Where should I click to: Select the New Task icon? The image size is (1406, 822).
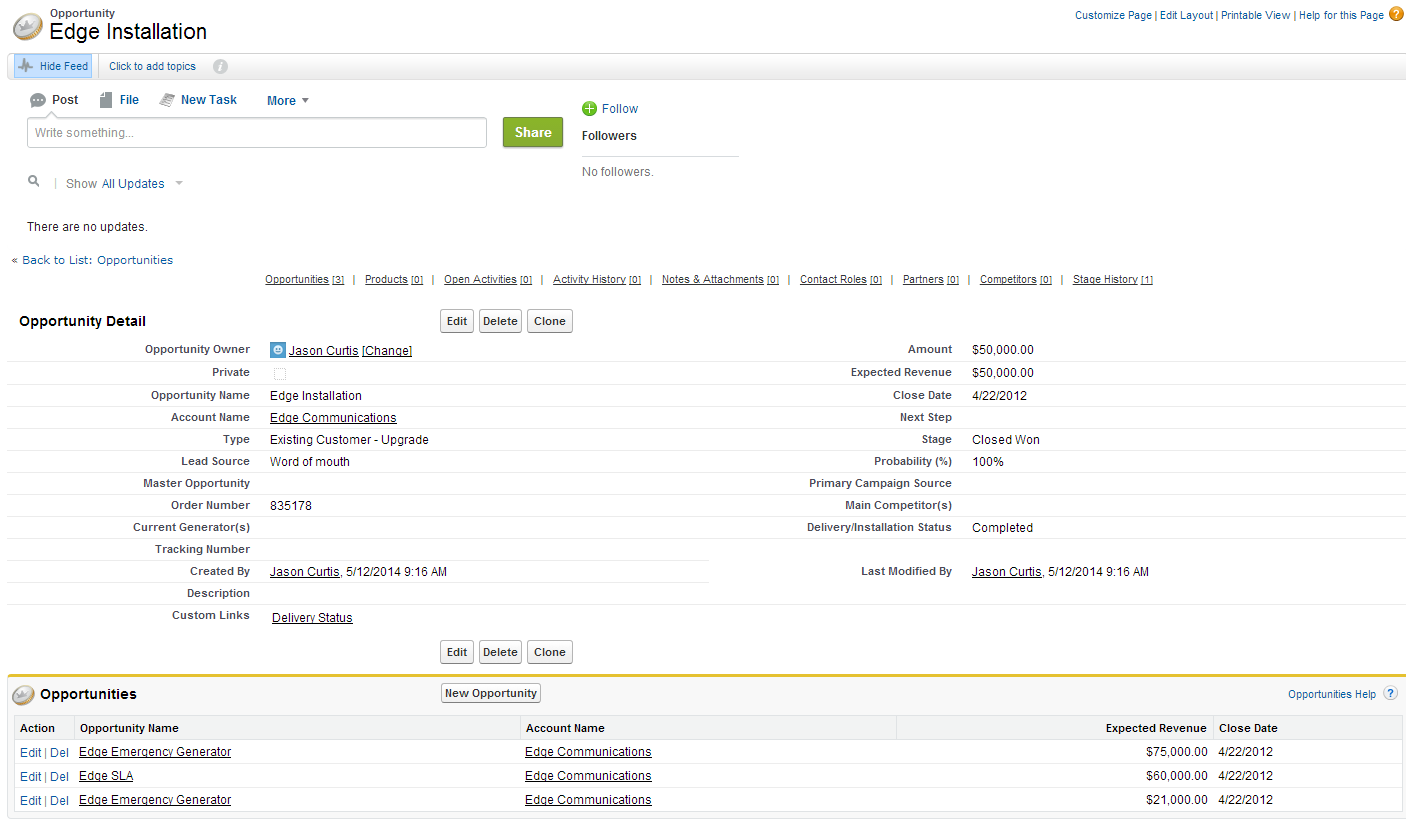pyautogui.click(x=166, y=100)
